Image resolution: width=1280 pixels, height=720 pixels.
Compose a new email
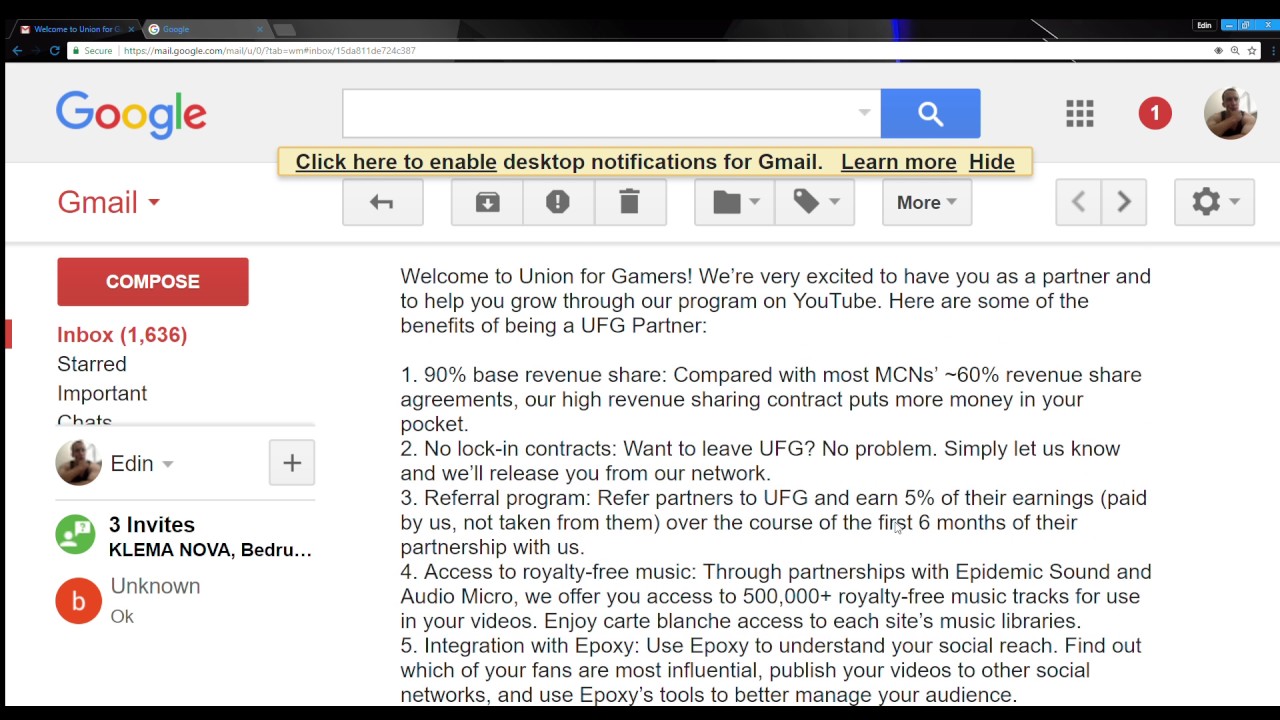coord(153,282)
